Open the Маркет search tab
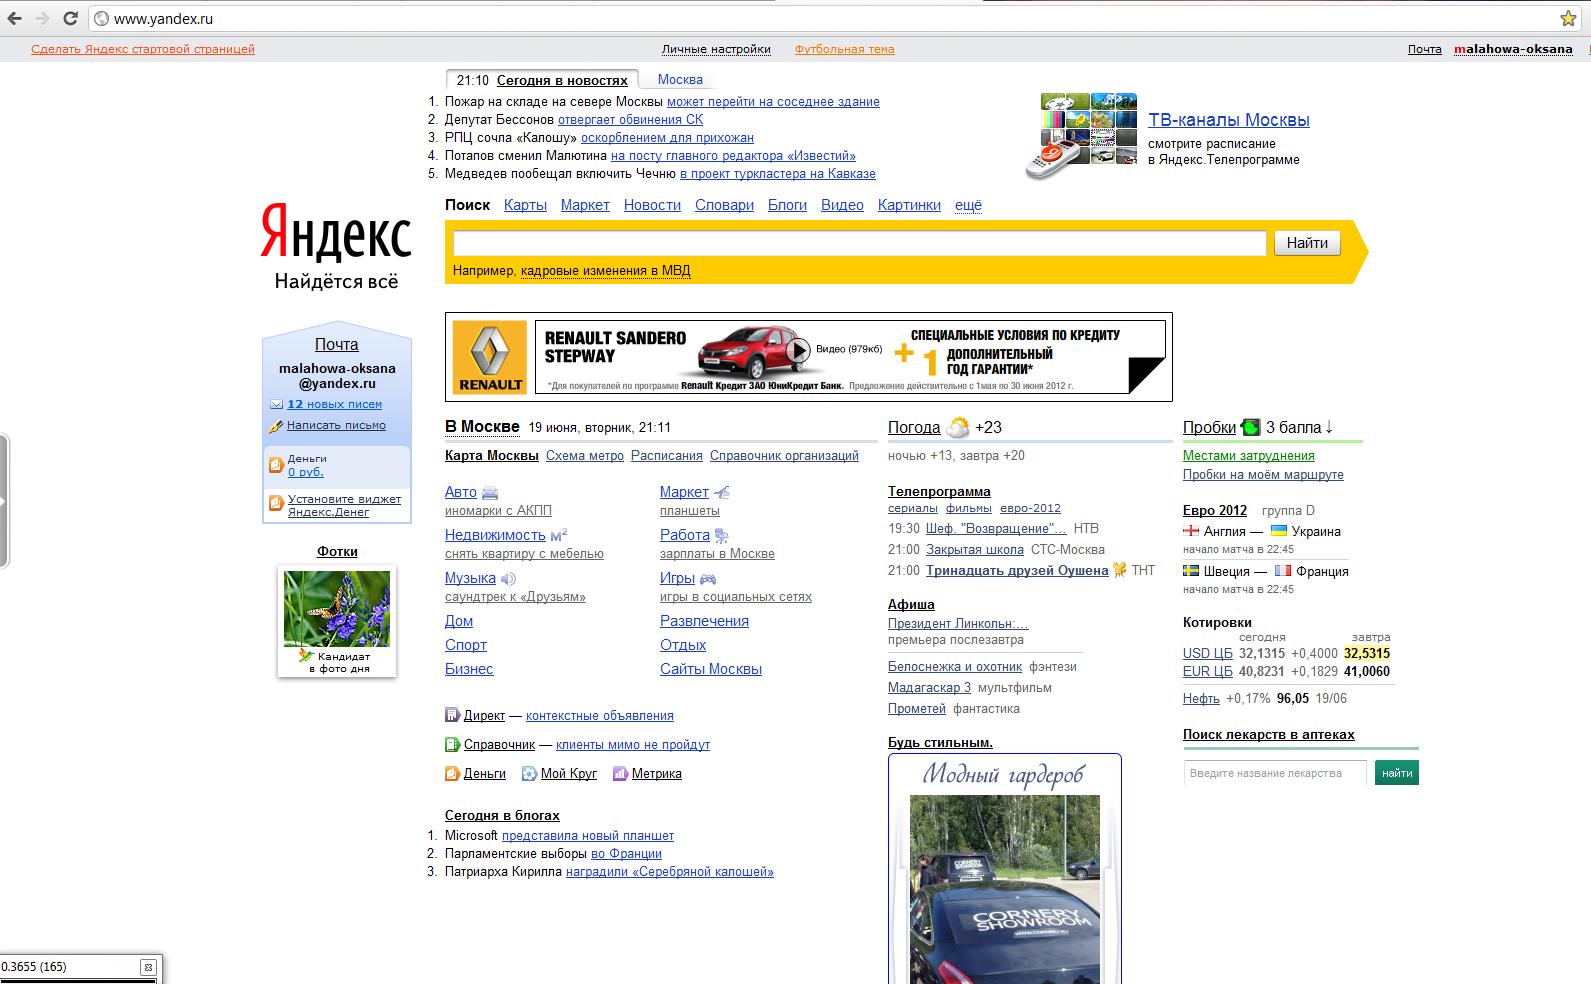The width and height of the screenshot is (1591, 984). 585,205
